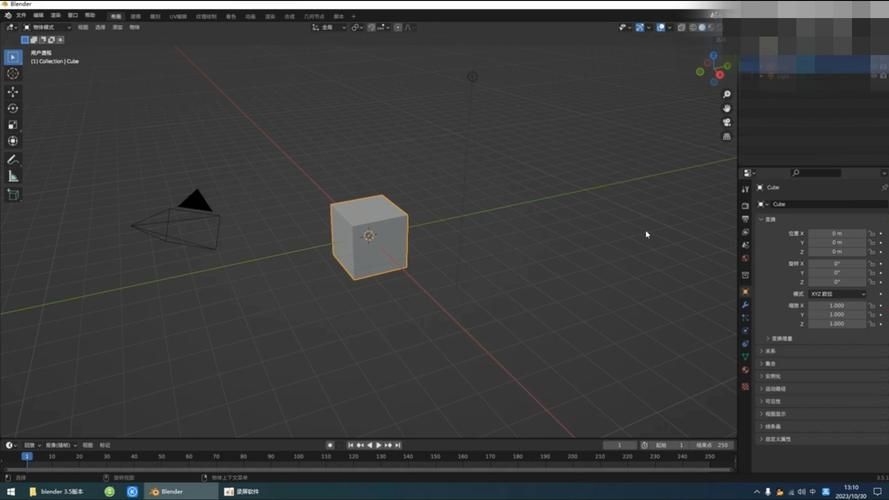The image size is (889, 500).
Task: Click the camera view icon in viewport
Action: [727, 122]
